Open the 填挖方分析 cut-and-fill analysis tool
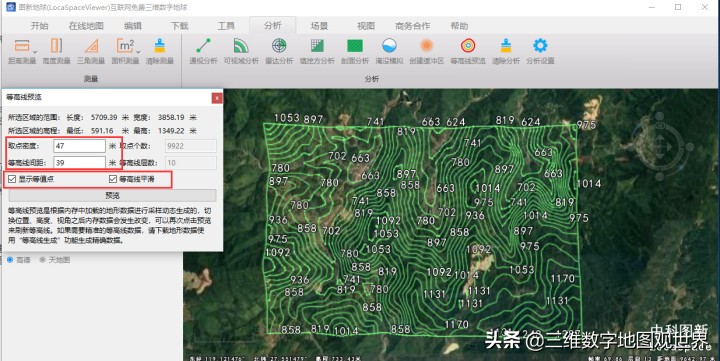 [317, 51]
